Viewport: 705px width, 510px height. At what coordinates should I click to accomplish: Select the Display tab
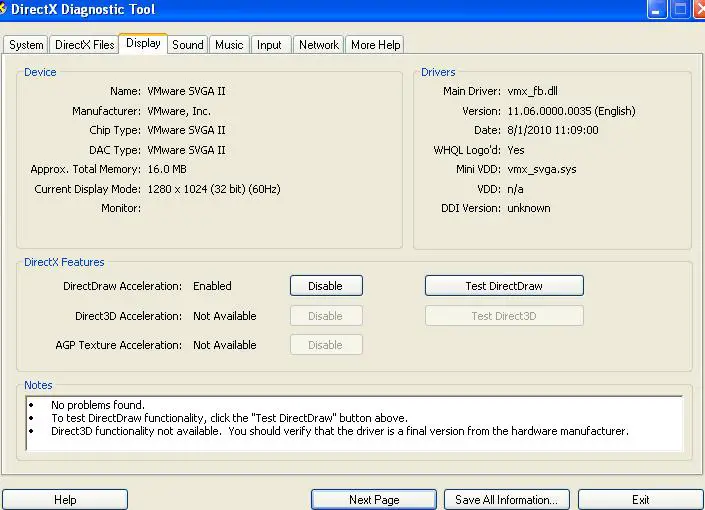click(143, 43)
